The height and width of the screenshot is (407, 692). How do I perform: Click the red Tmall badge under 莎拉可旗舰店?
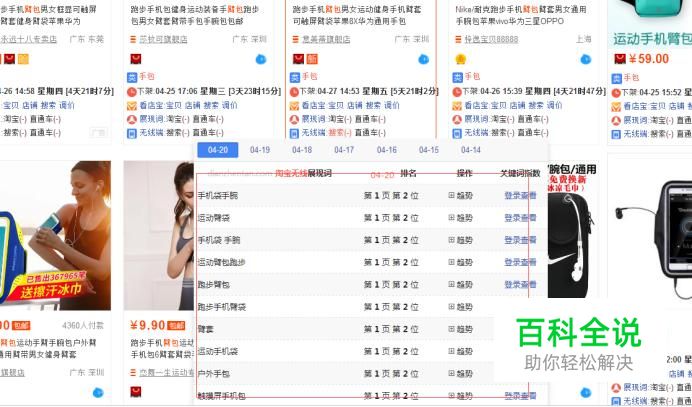[135, 59]
